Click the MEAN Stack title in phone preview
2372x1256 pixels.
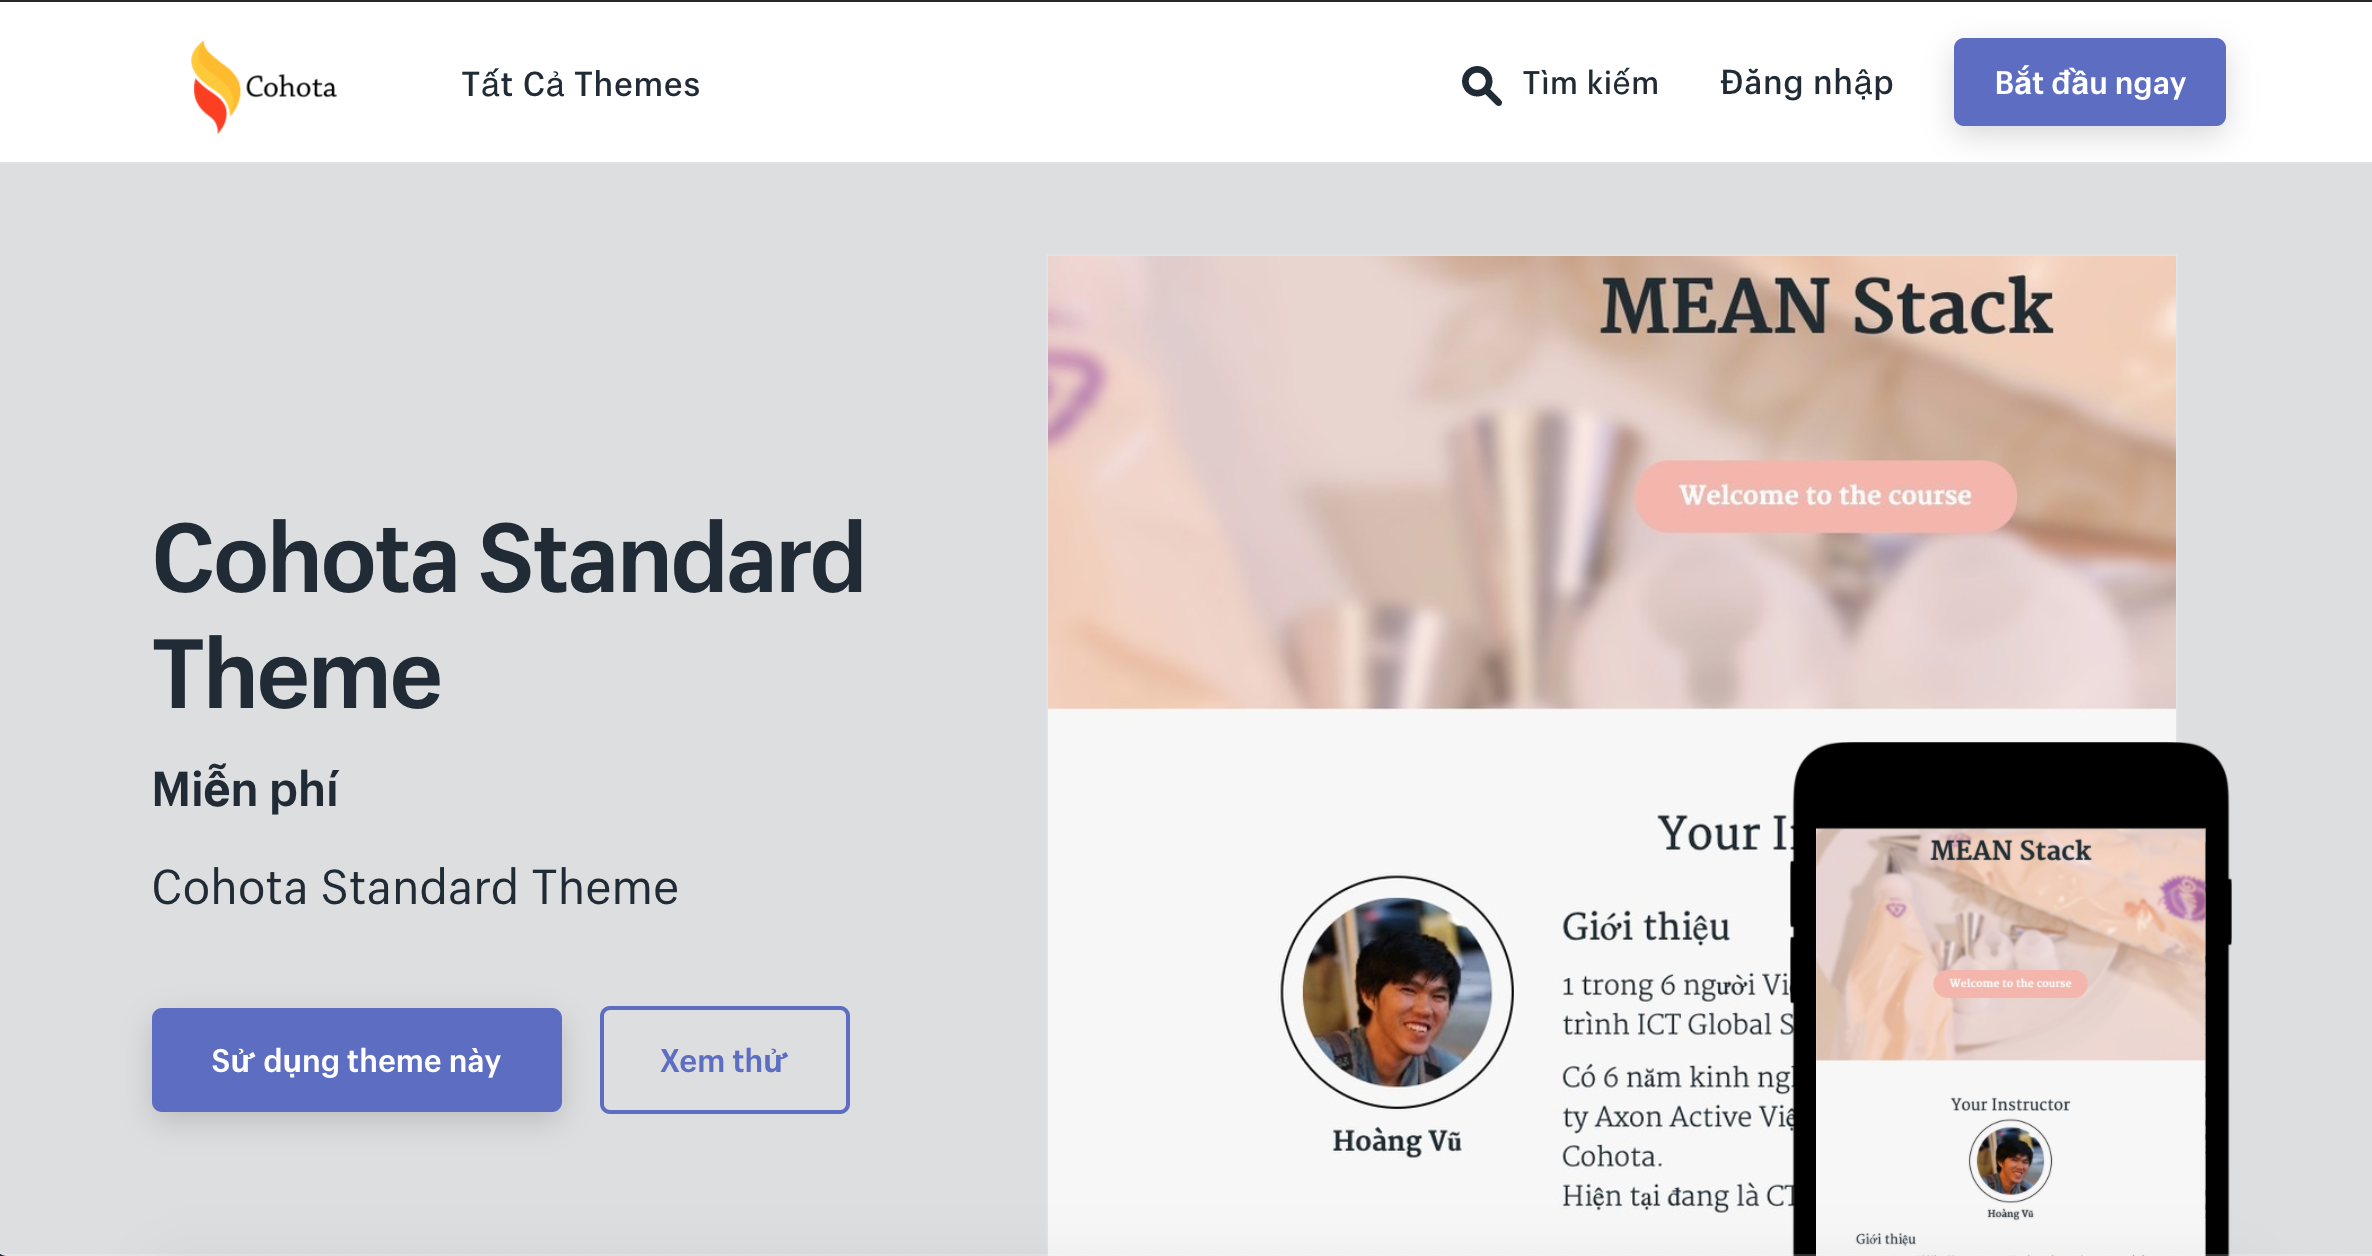pos(2010,850)
